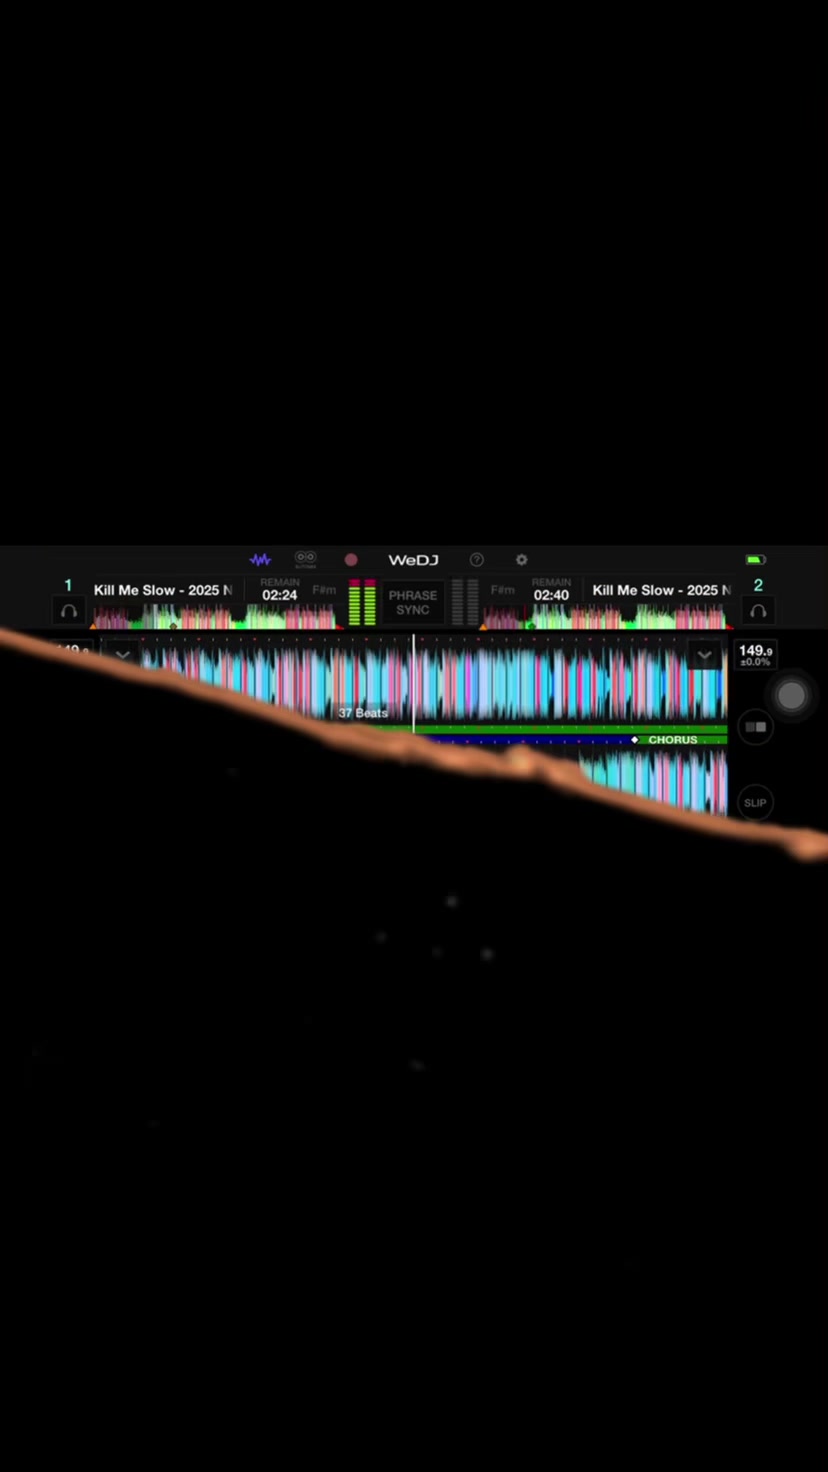Click the PHRASE SYNC button
Image resolution: width=828 pixels, height=1472 pixels.
[413, 602]
